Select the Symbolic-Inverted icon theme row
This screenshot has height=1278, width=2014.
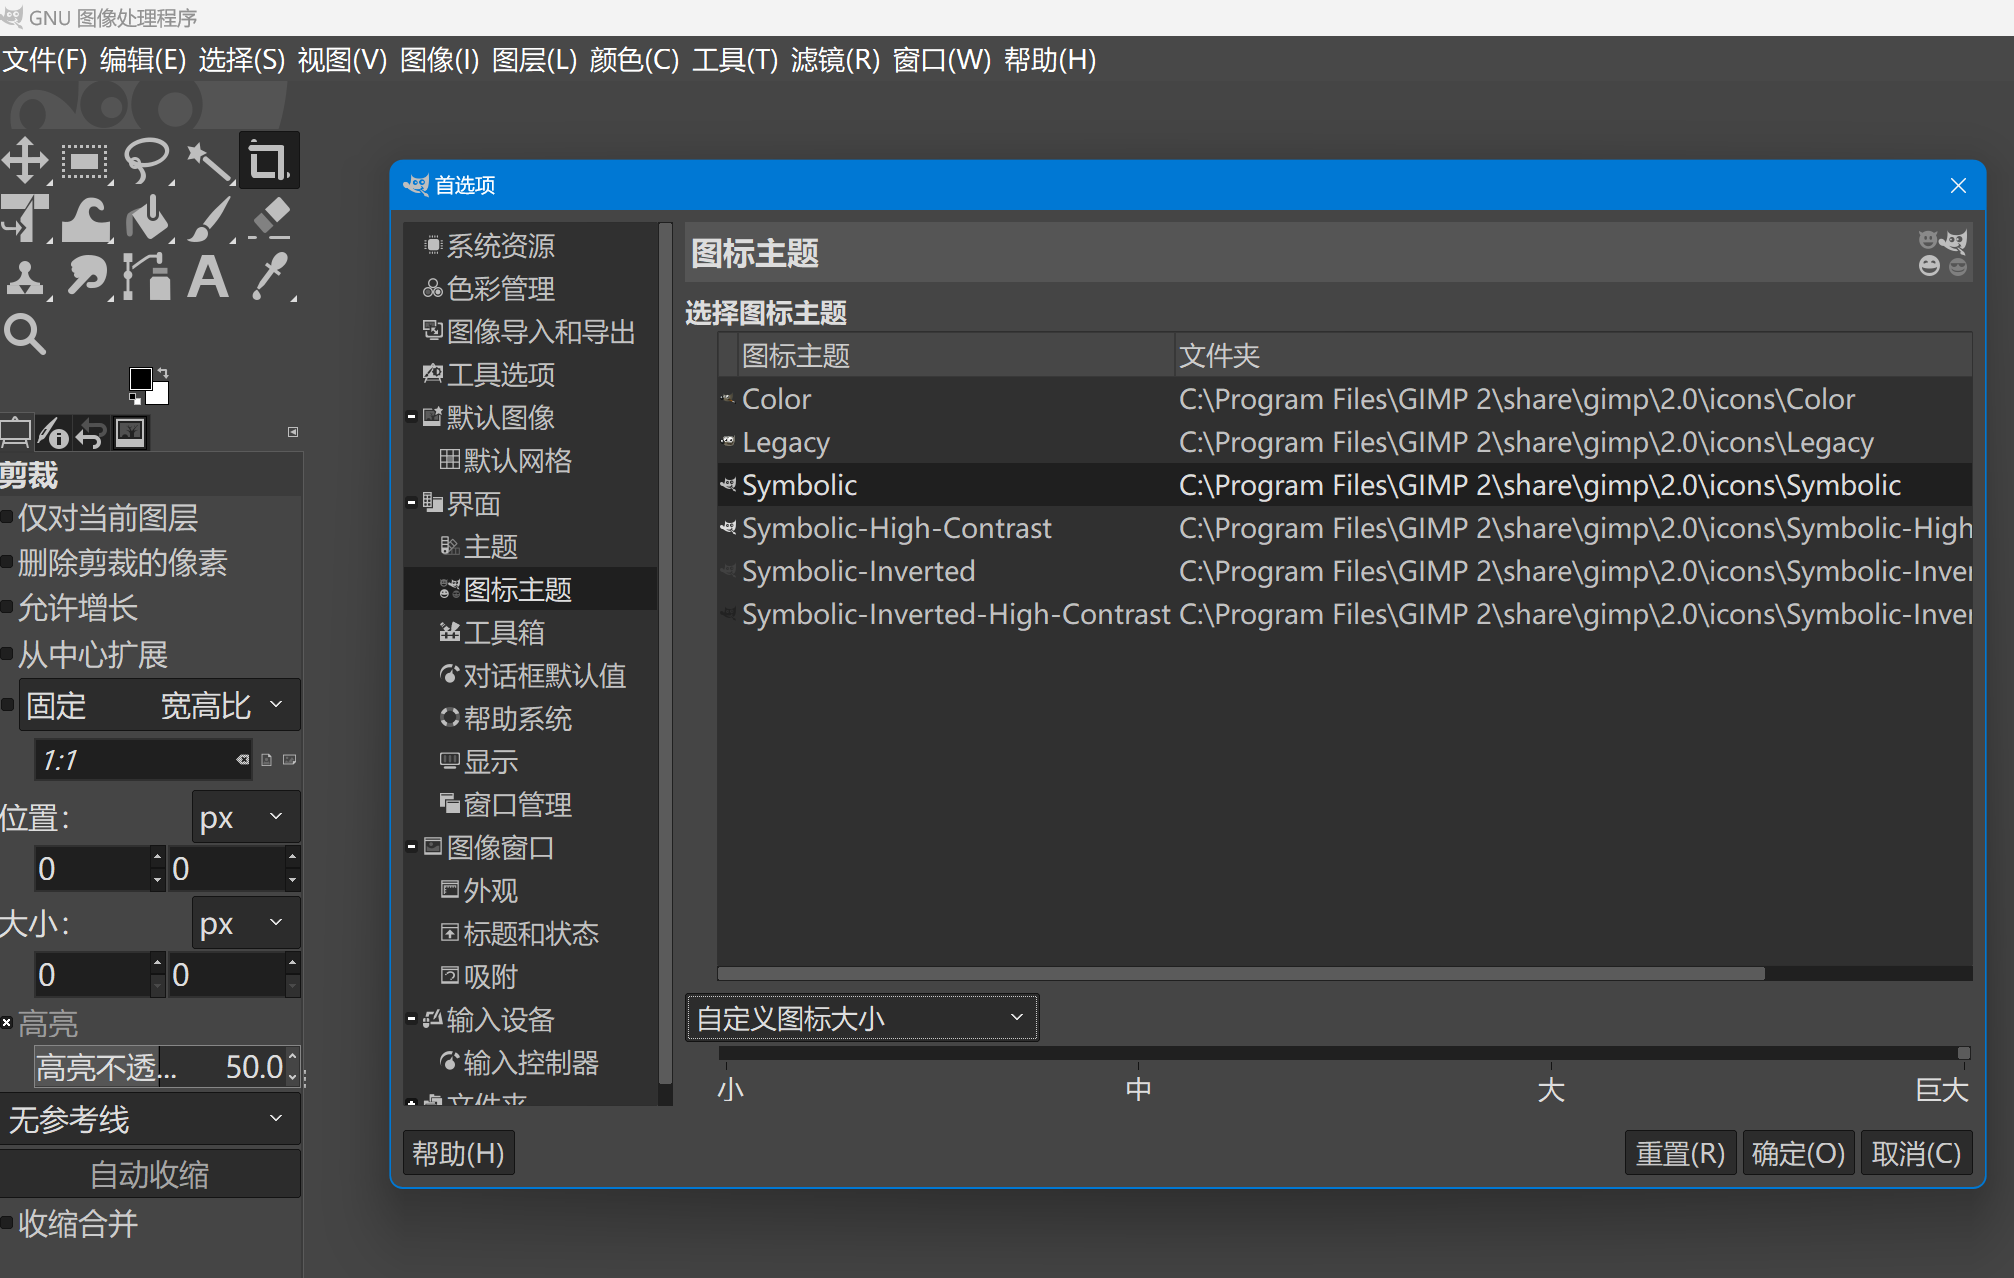tap(1345, 571)
